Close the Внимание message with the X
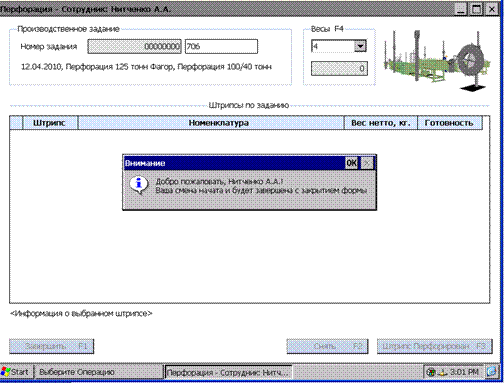504x383 pixels. [x=367, y=163]
